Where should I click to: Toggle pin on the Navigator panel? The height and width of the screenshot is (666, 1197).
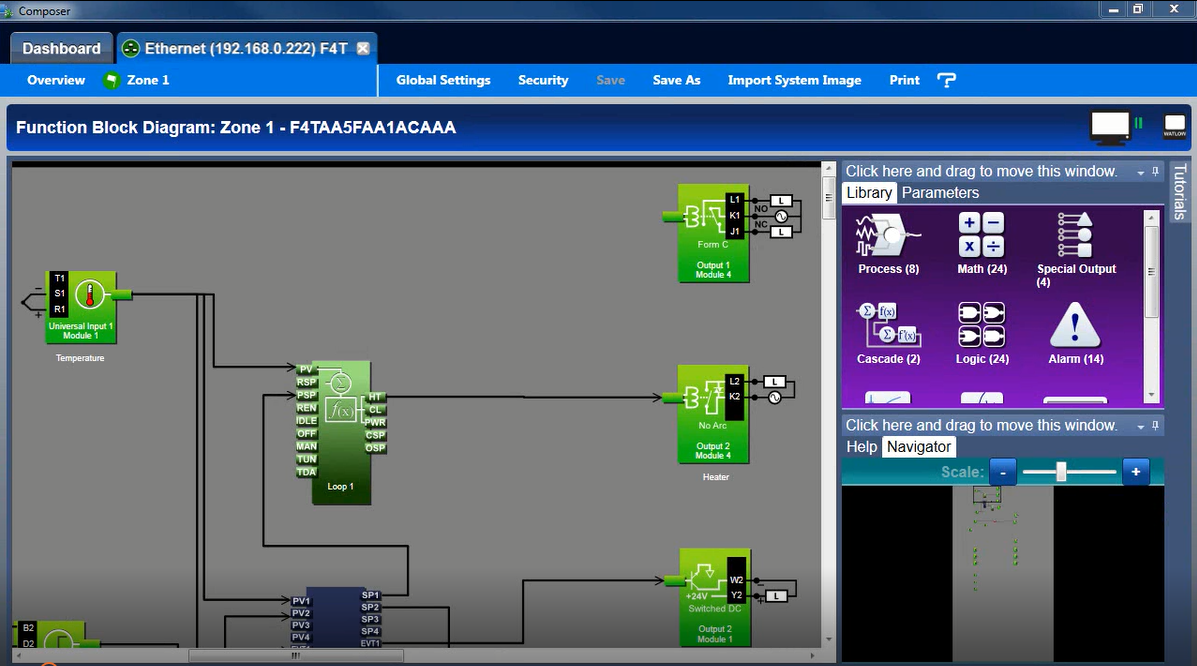(x=1156, y=426)
